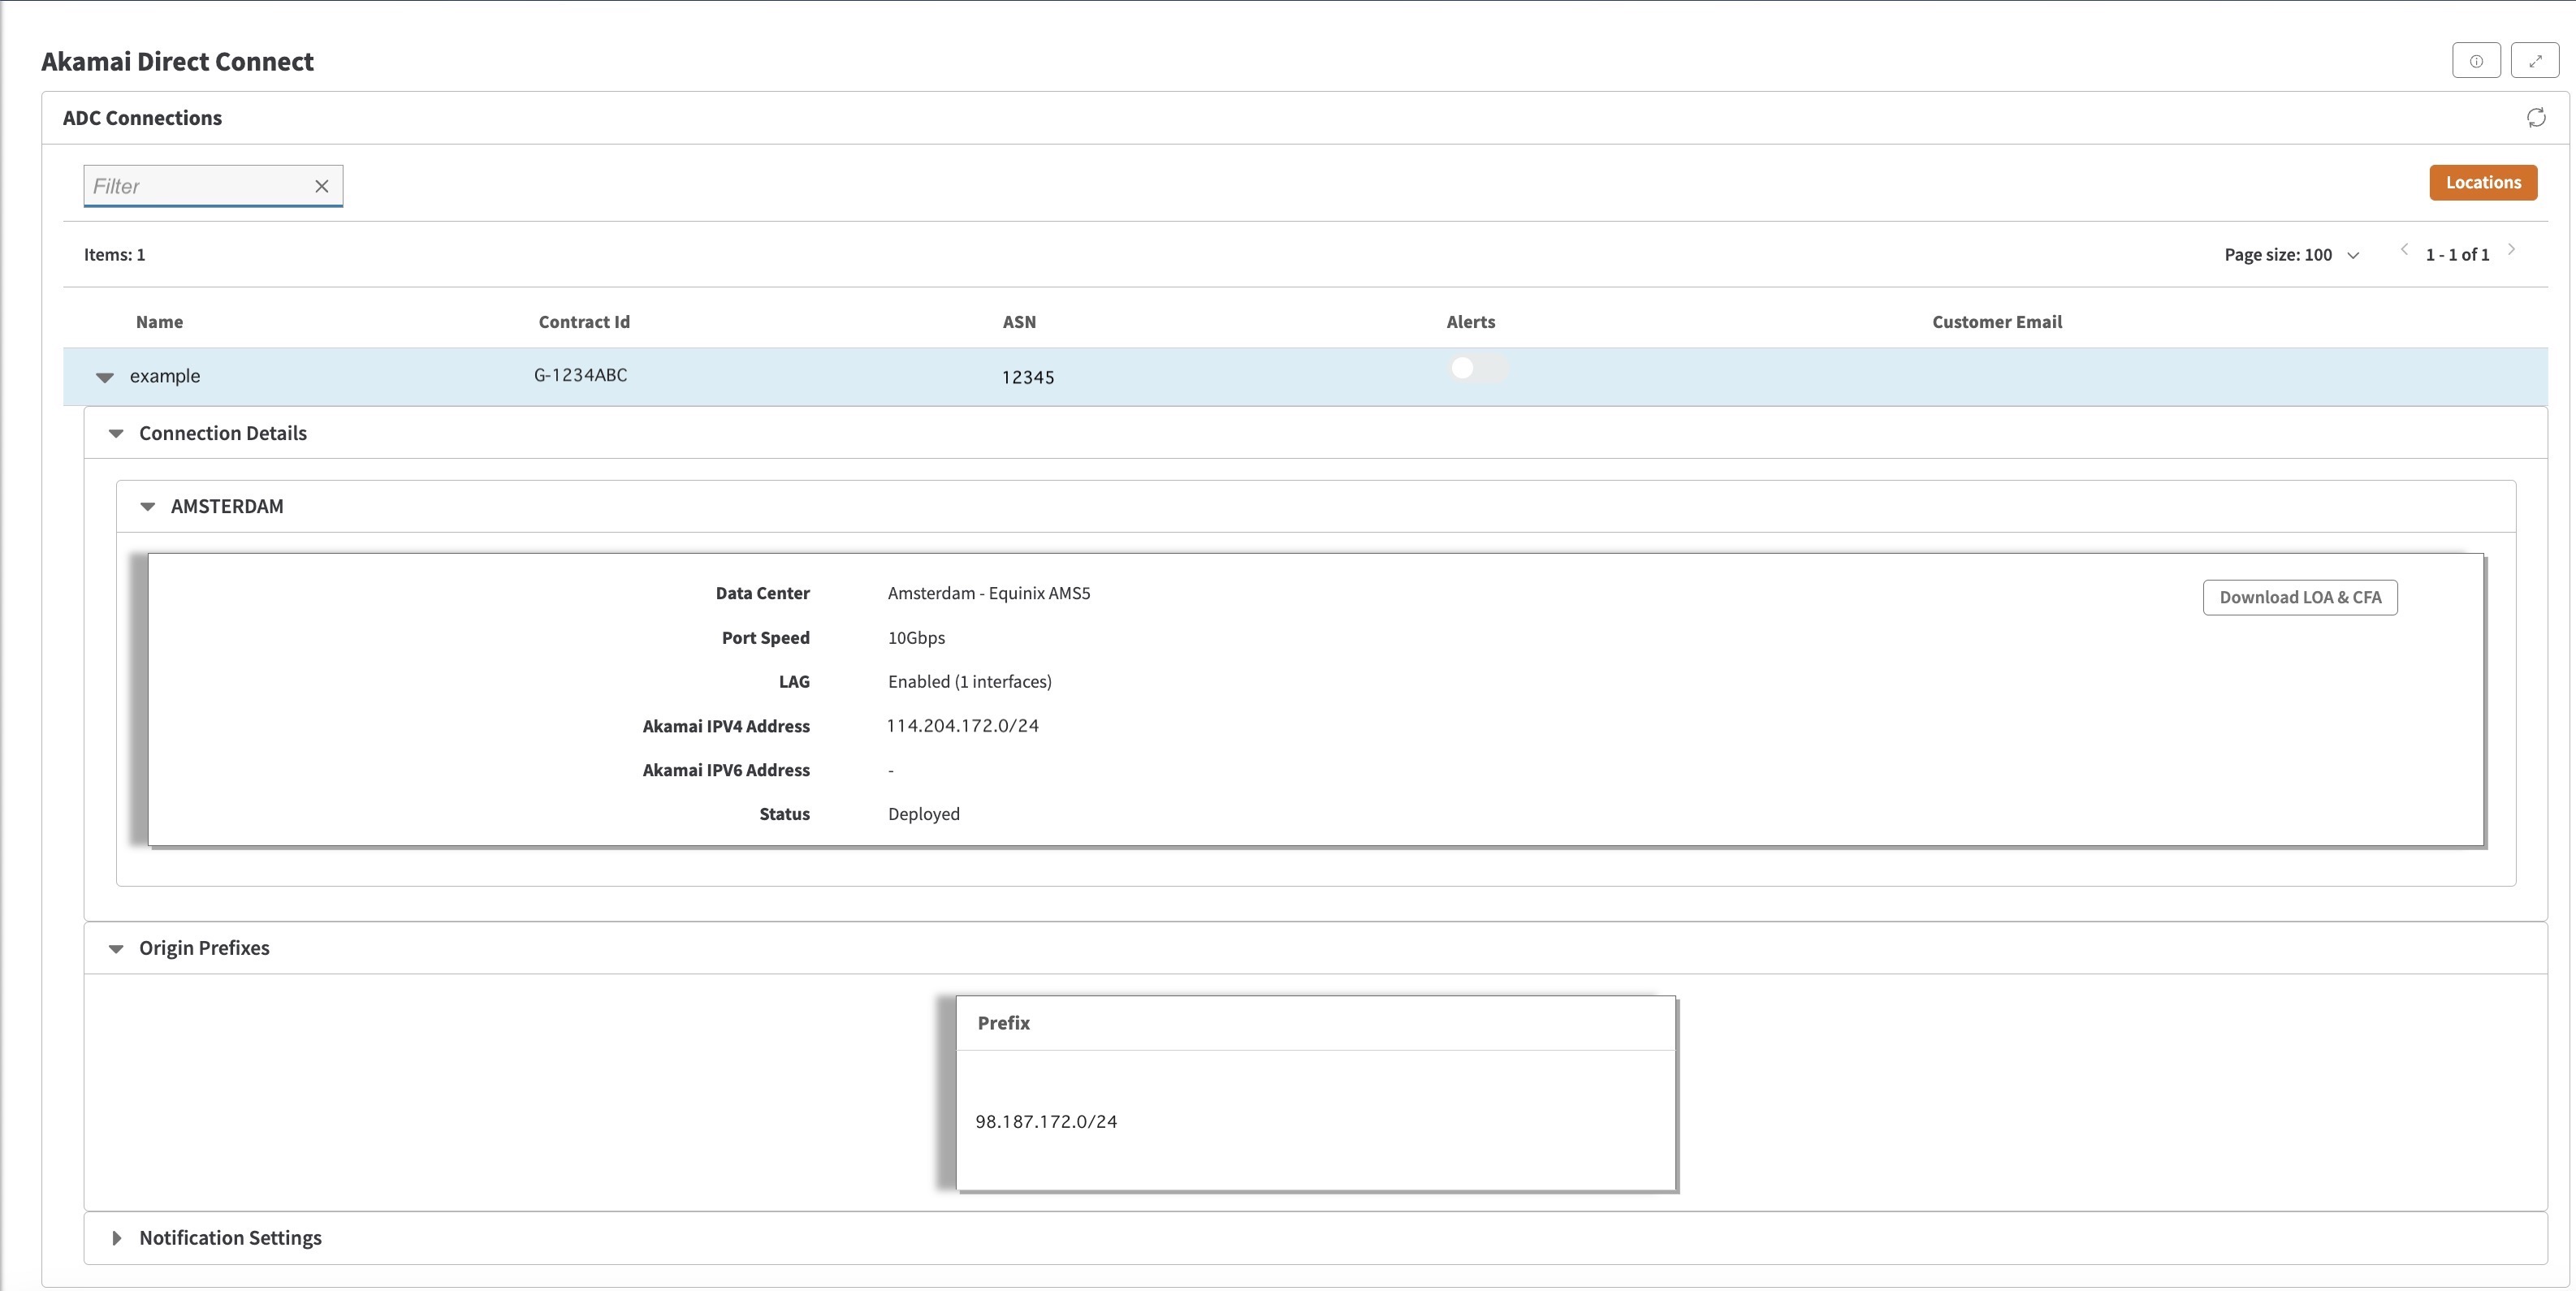
Task: Collapse the AMSTERDAM location panel
Action: pos(148,507)
